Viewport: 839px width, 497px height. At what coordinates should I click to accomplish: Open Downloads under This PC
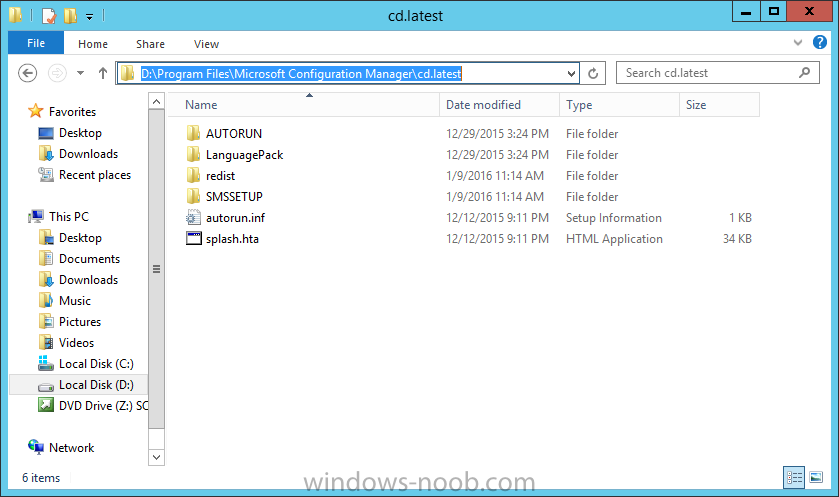(88, 280)
